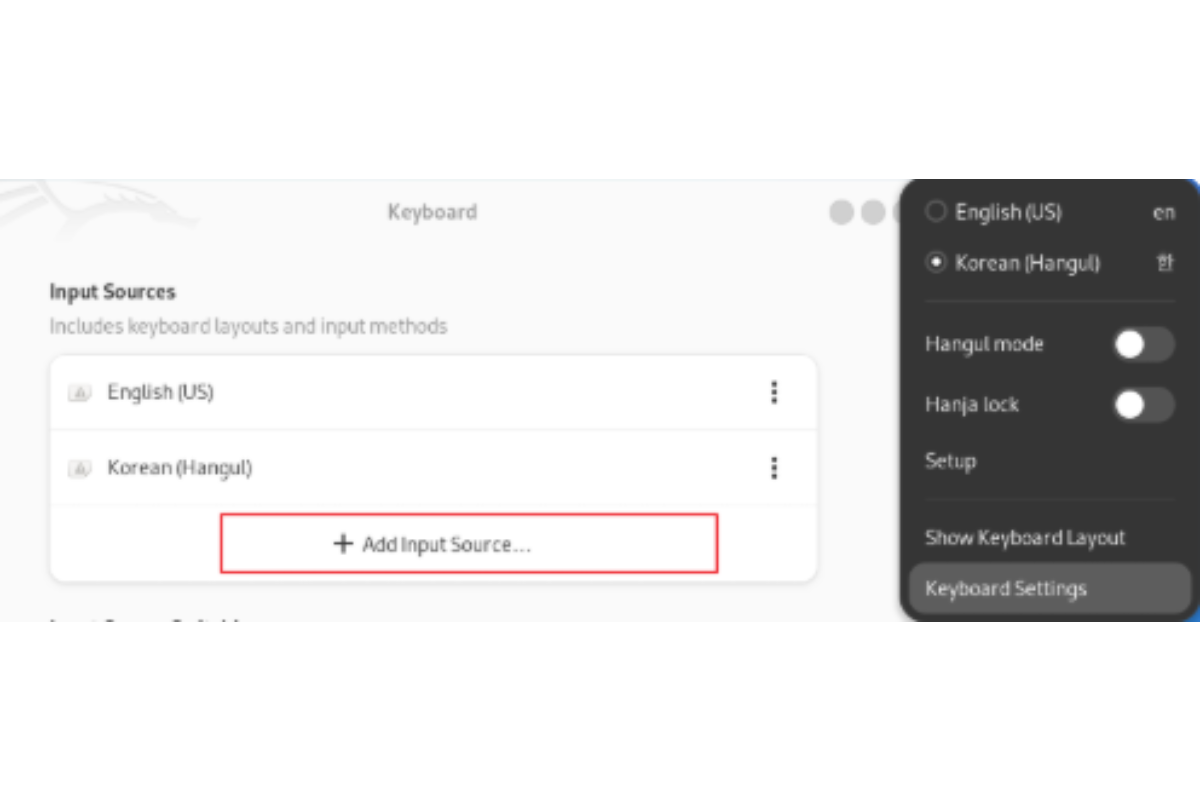Select Korean (Hangul) radio button in popup menu
This screenshot has width=1200, height=800.
[936, 263]
